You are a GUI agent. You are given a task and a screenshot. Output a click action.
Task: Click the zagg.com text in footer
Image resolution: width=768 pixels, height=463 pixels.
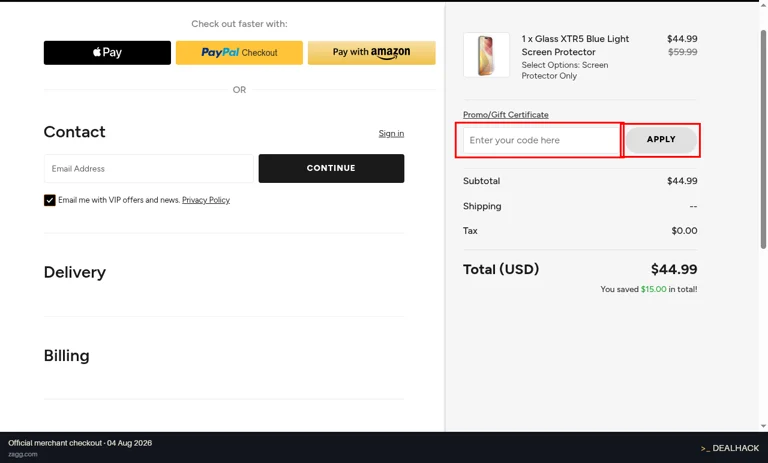[x=23, y=454]
